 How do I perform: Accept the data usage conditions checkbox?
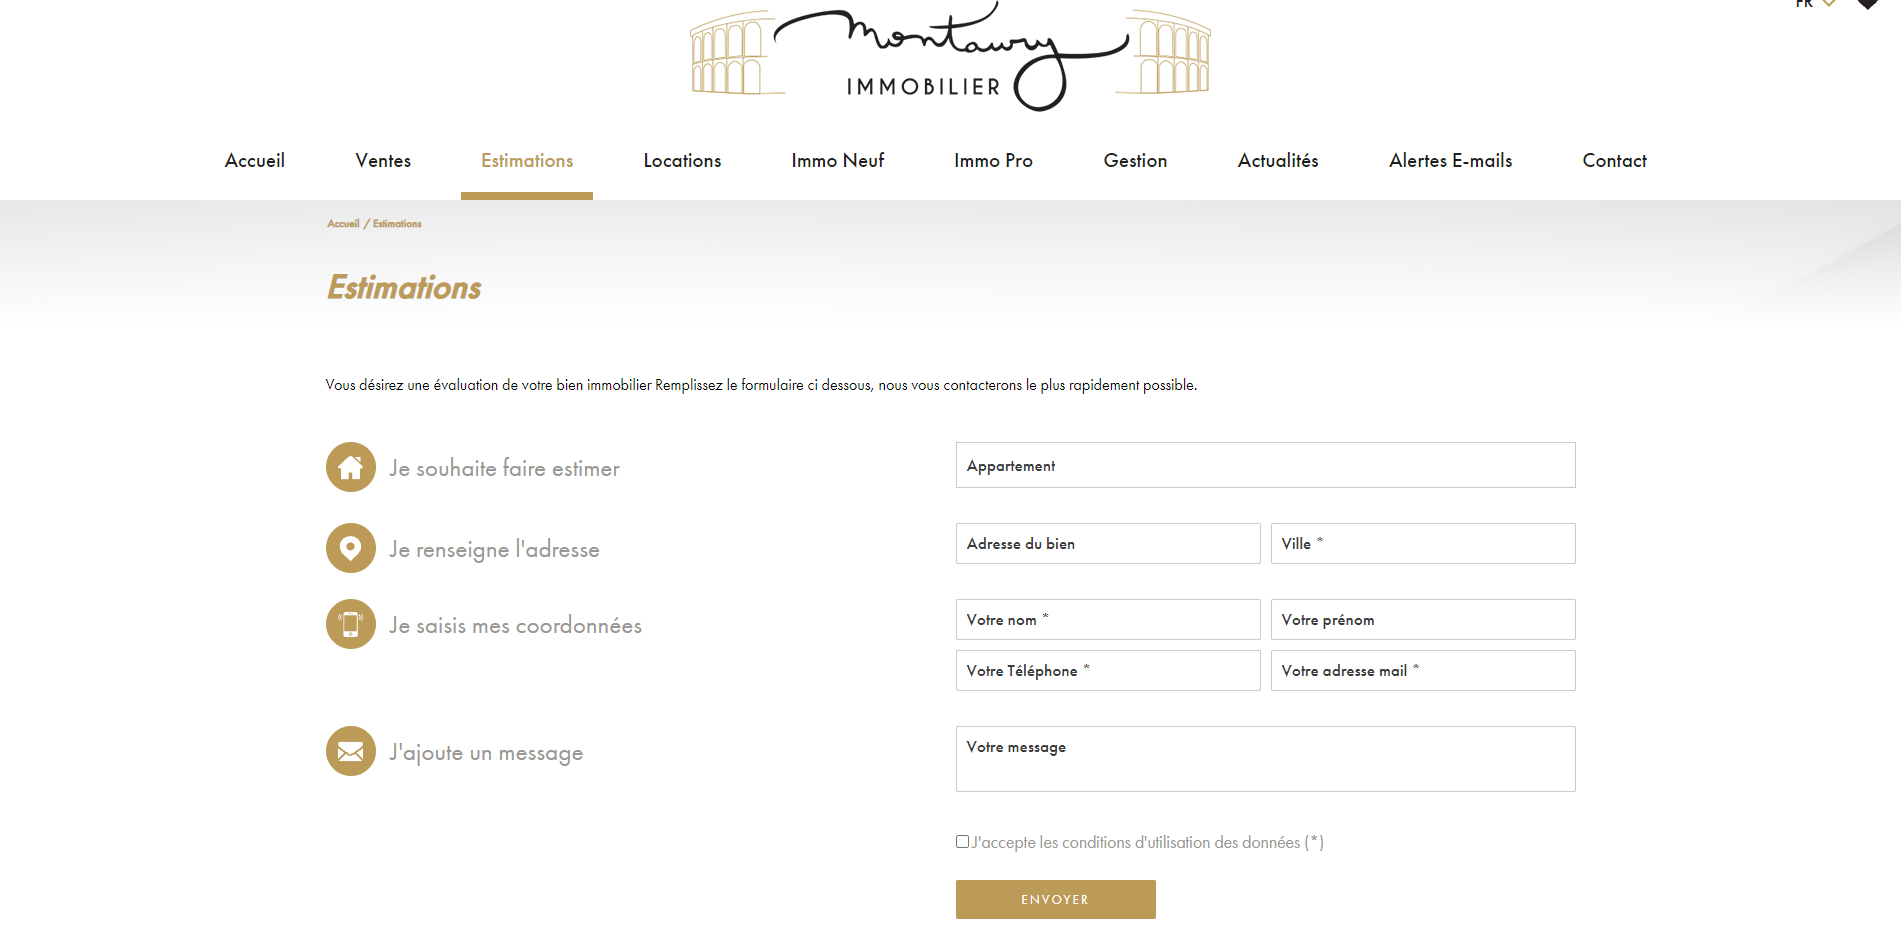pyautogui.click(x=962, y=842)
